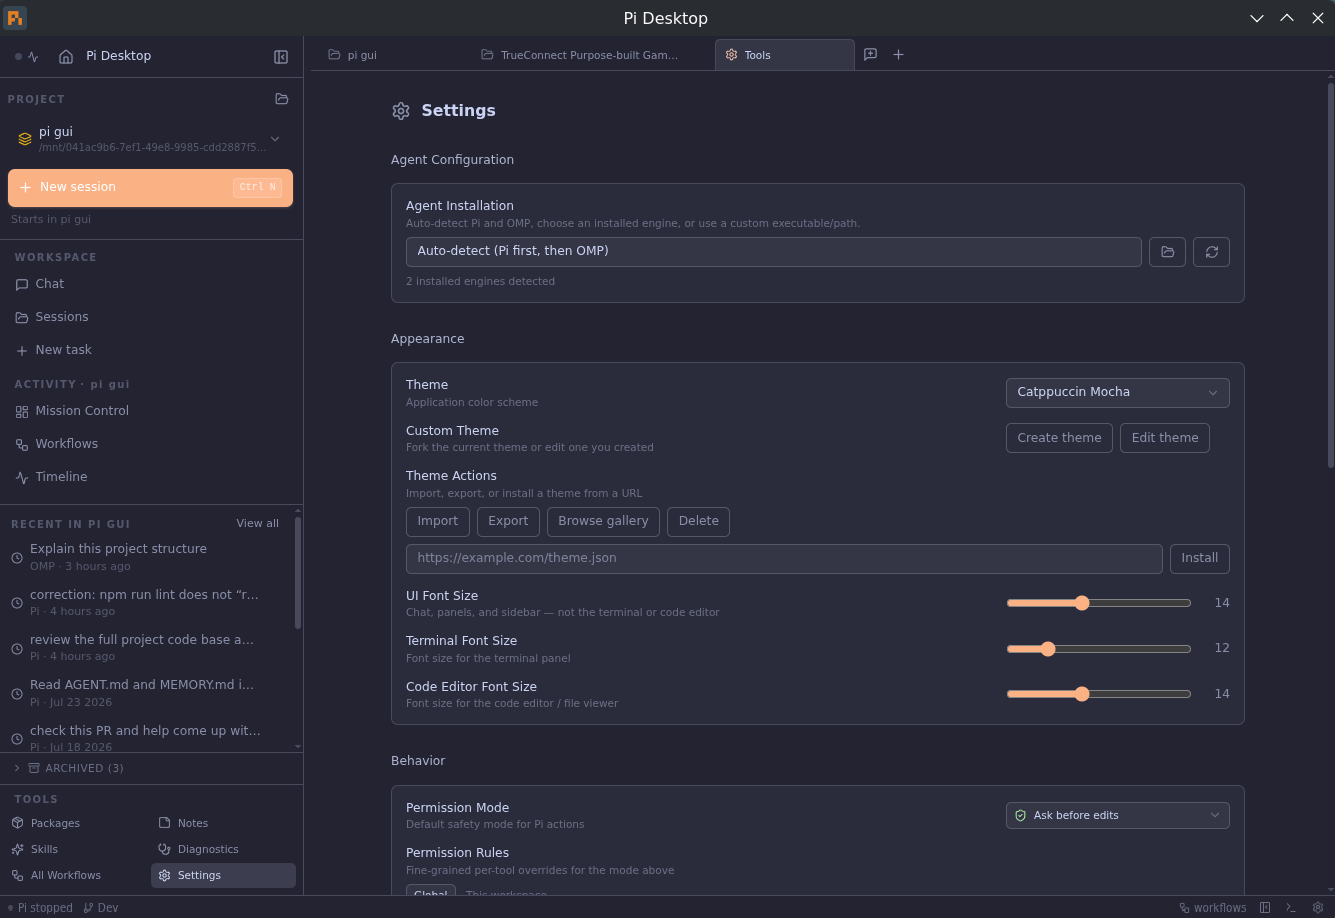The height and width of the screenshot is (918, 1335).
Task: Open recent session correction: npm run lint
Action: 147,603
